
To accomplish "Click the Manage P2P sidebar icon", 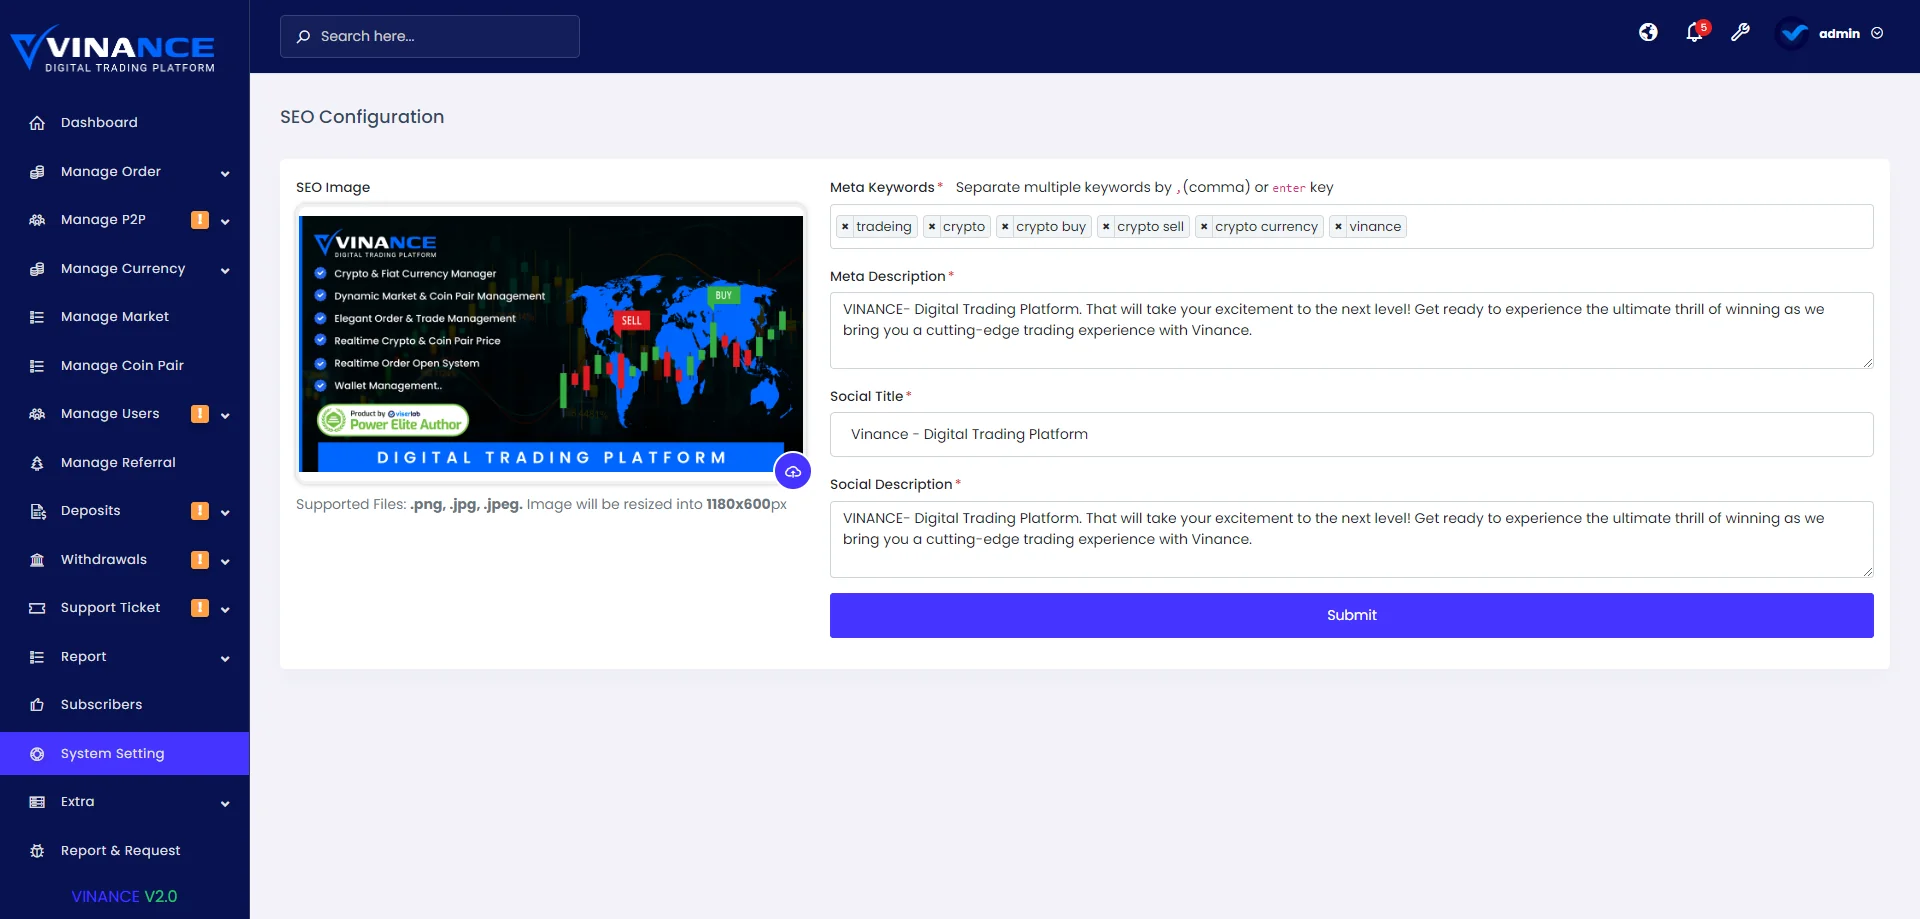I will (37, 220).
